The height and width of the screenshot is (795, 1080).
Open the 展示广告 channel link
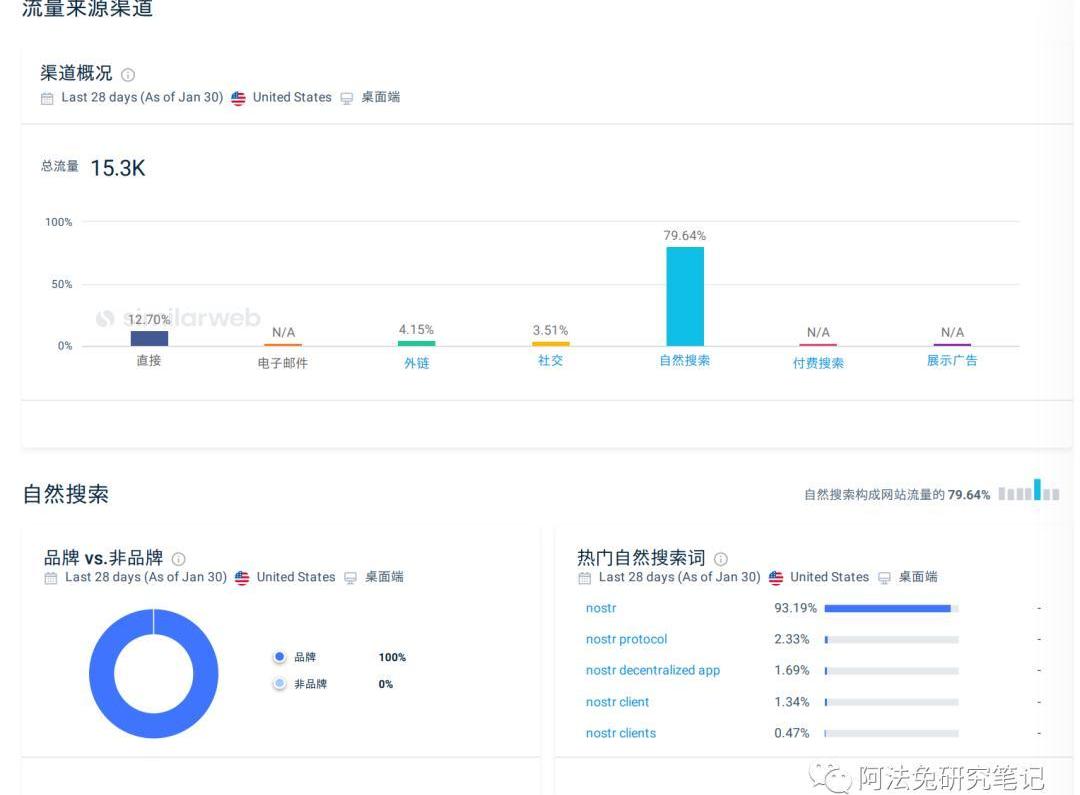coord(952,361)
